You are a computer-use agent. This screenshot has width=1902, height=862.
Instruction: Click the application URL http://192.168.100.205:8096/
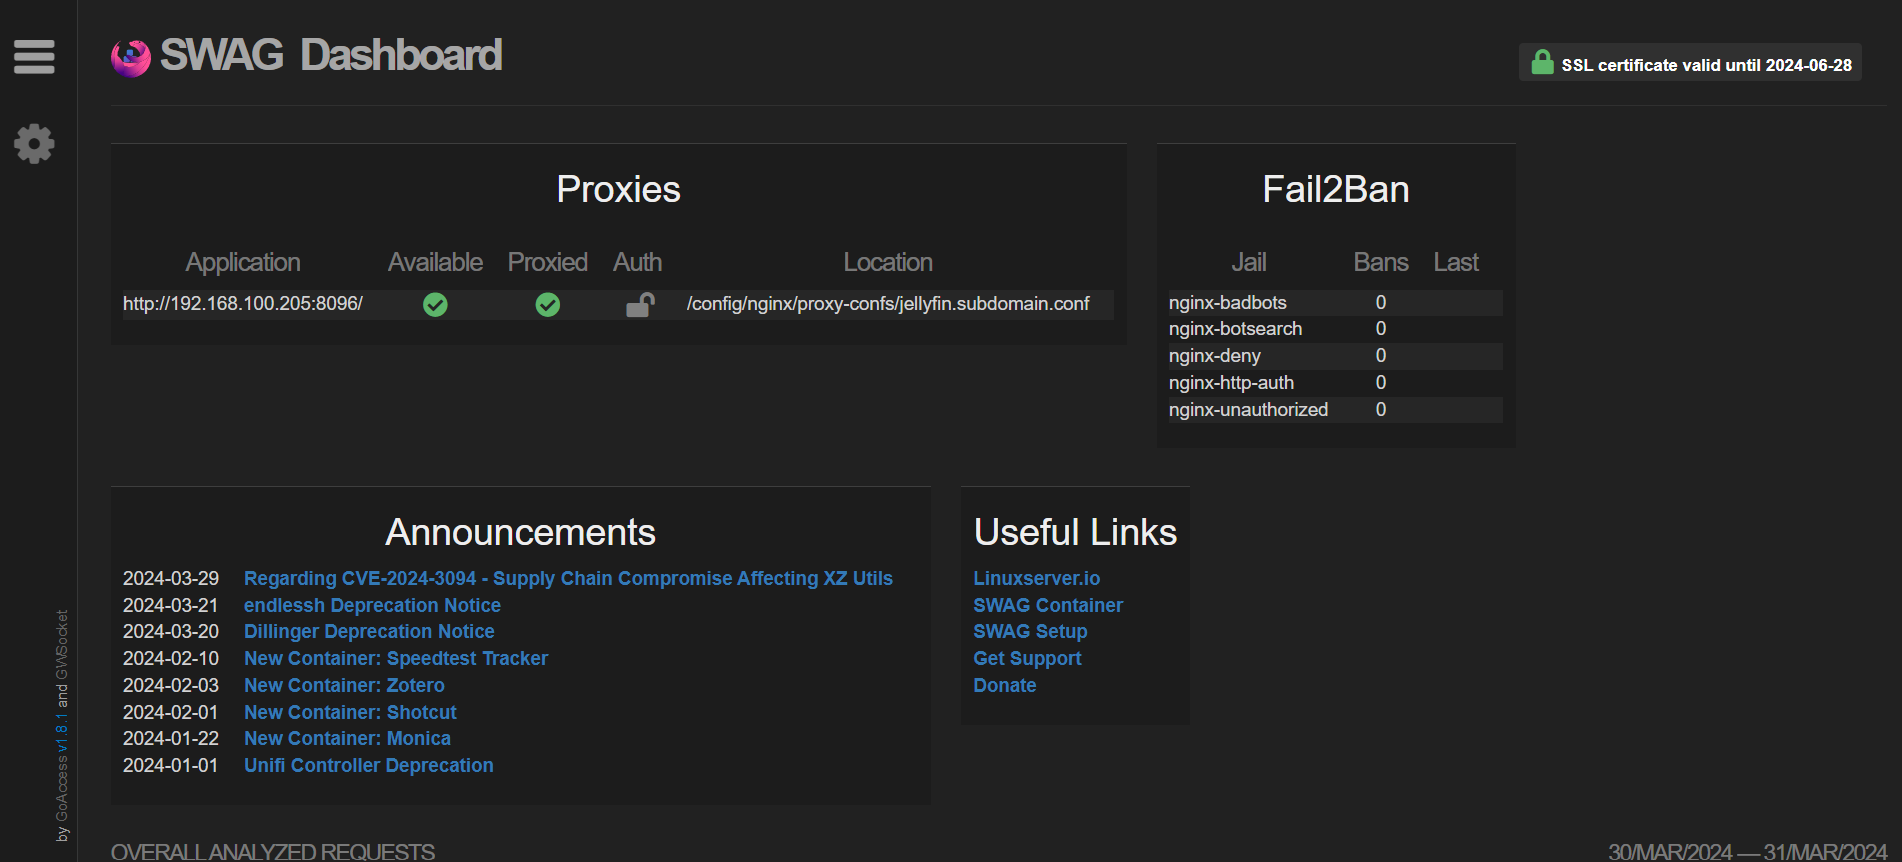point(243,304)
